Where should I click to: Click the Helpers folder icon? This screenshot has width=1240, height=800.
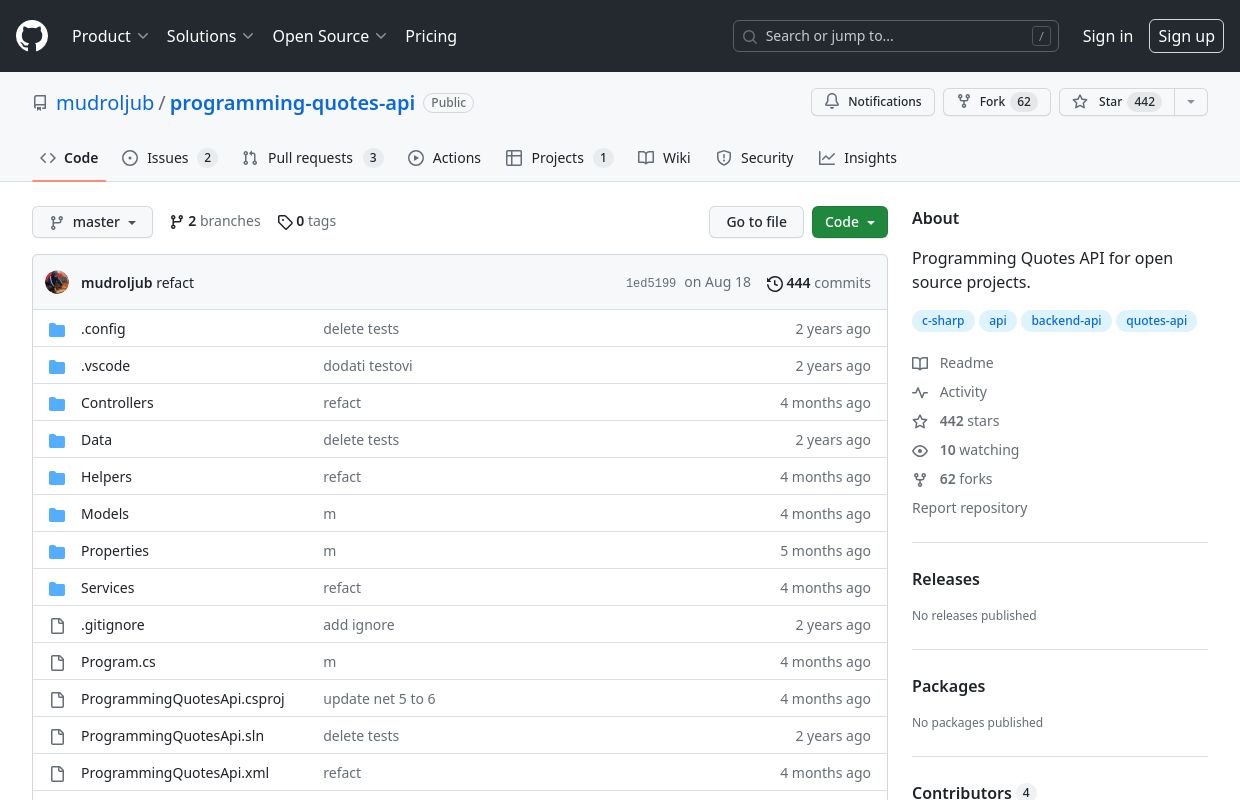point(57,477)
